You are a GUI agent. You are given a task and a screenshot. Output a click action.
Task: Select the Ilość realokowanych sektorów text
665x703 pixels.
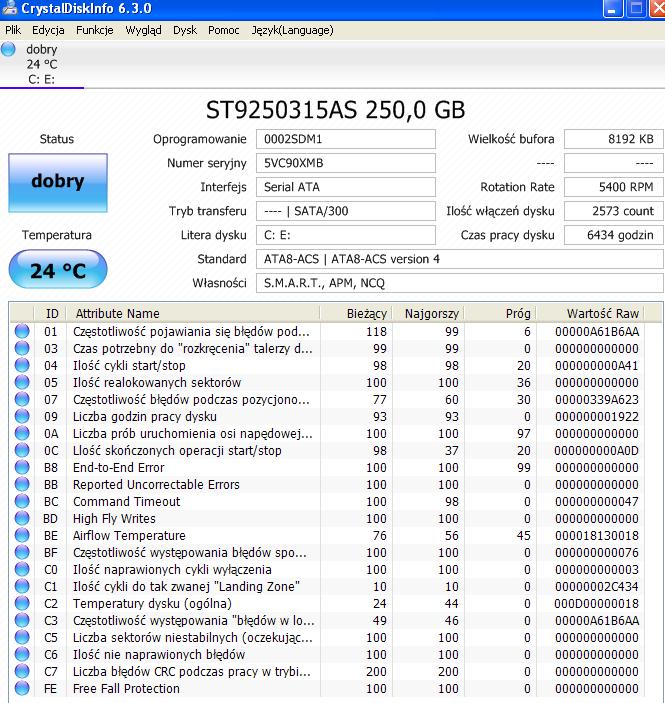click(157, 382)
